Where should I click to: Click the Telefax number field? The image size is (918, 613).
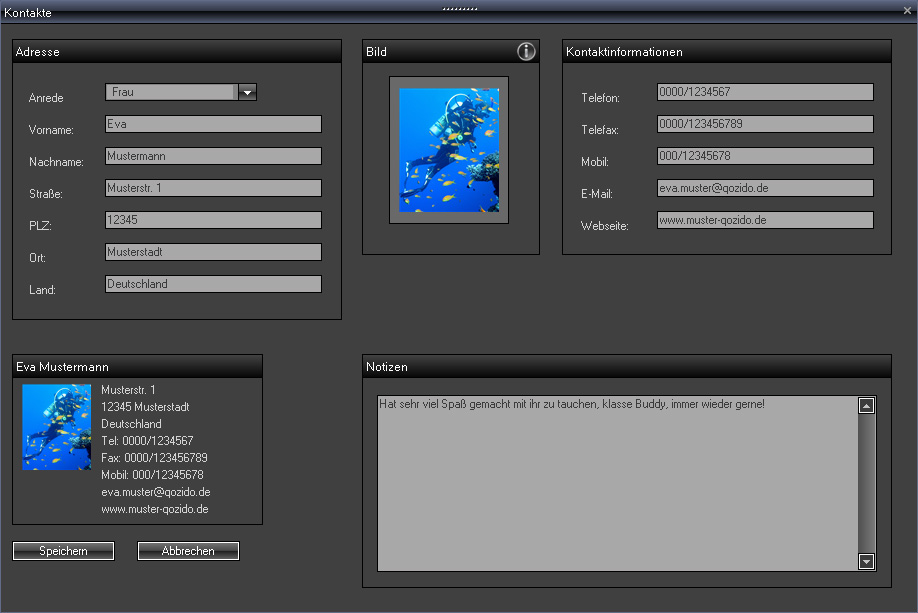point(765,124)
